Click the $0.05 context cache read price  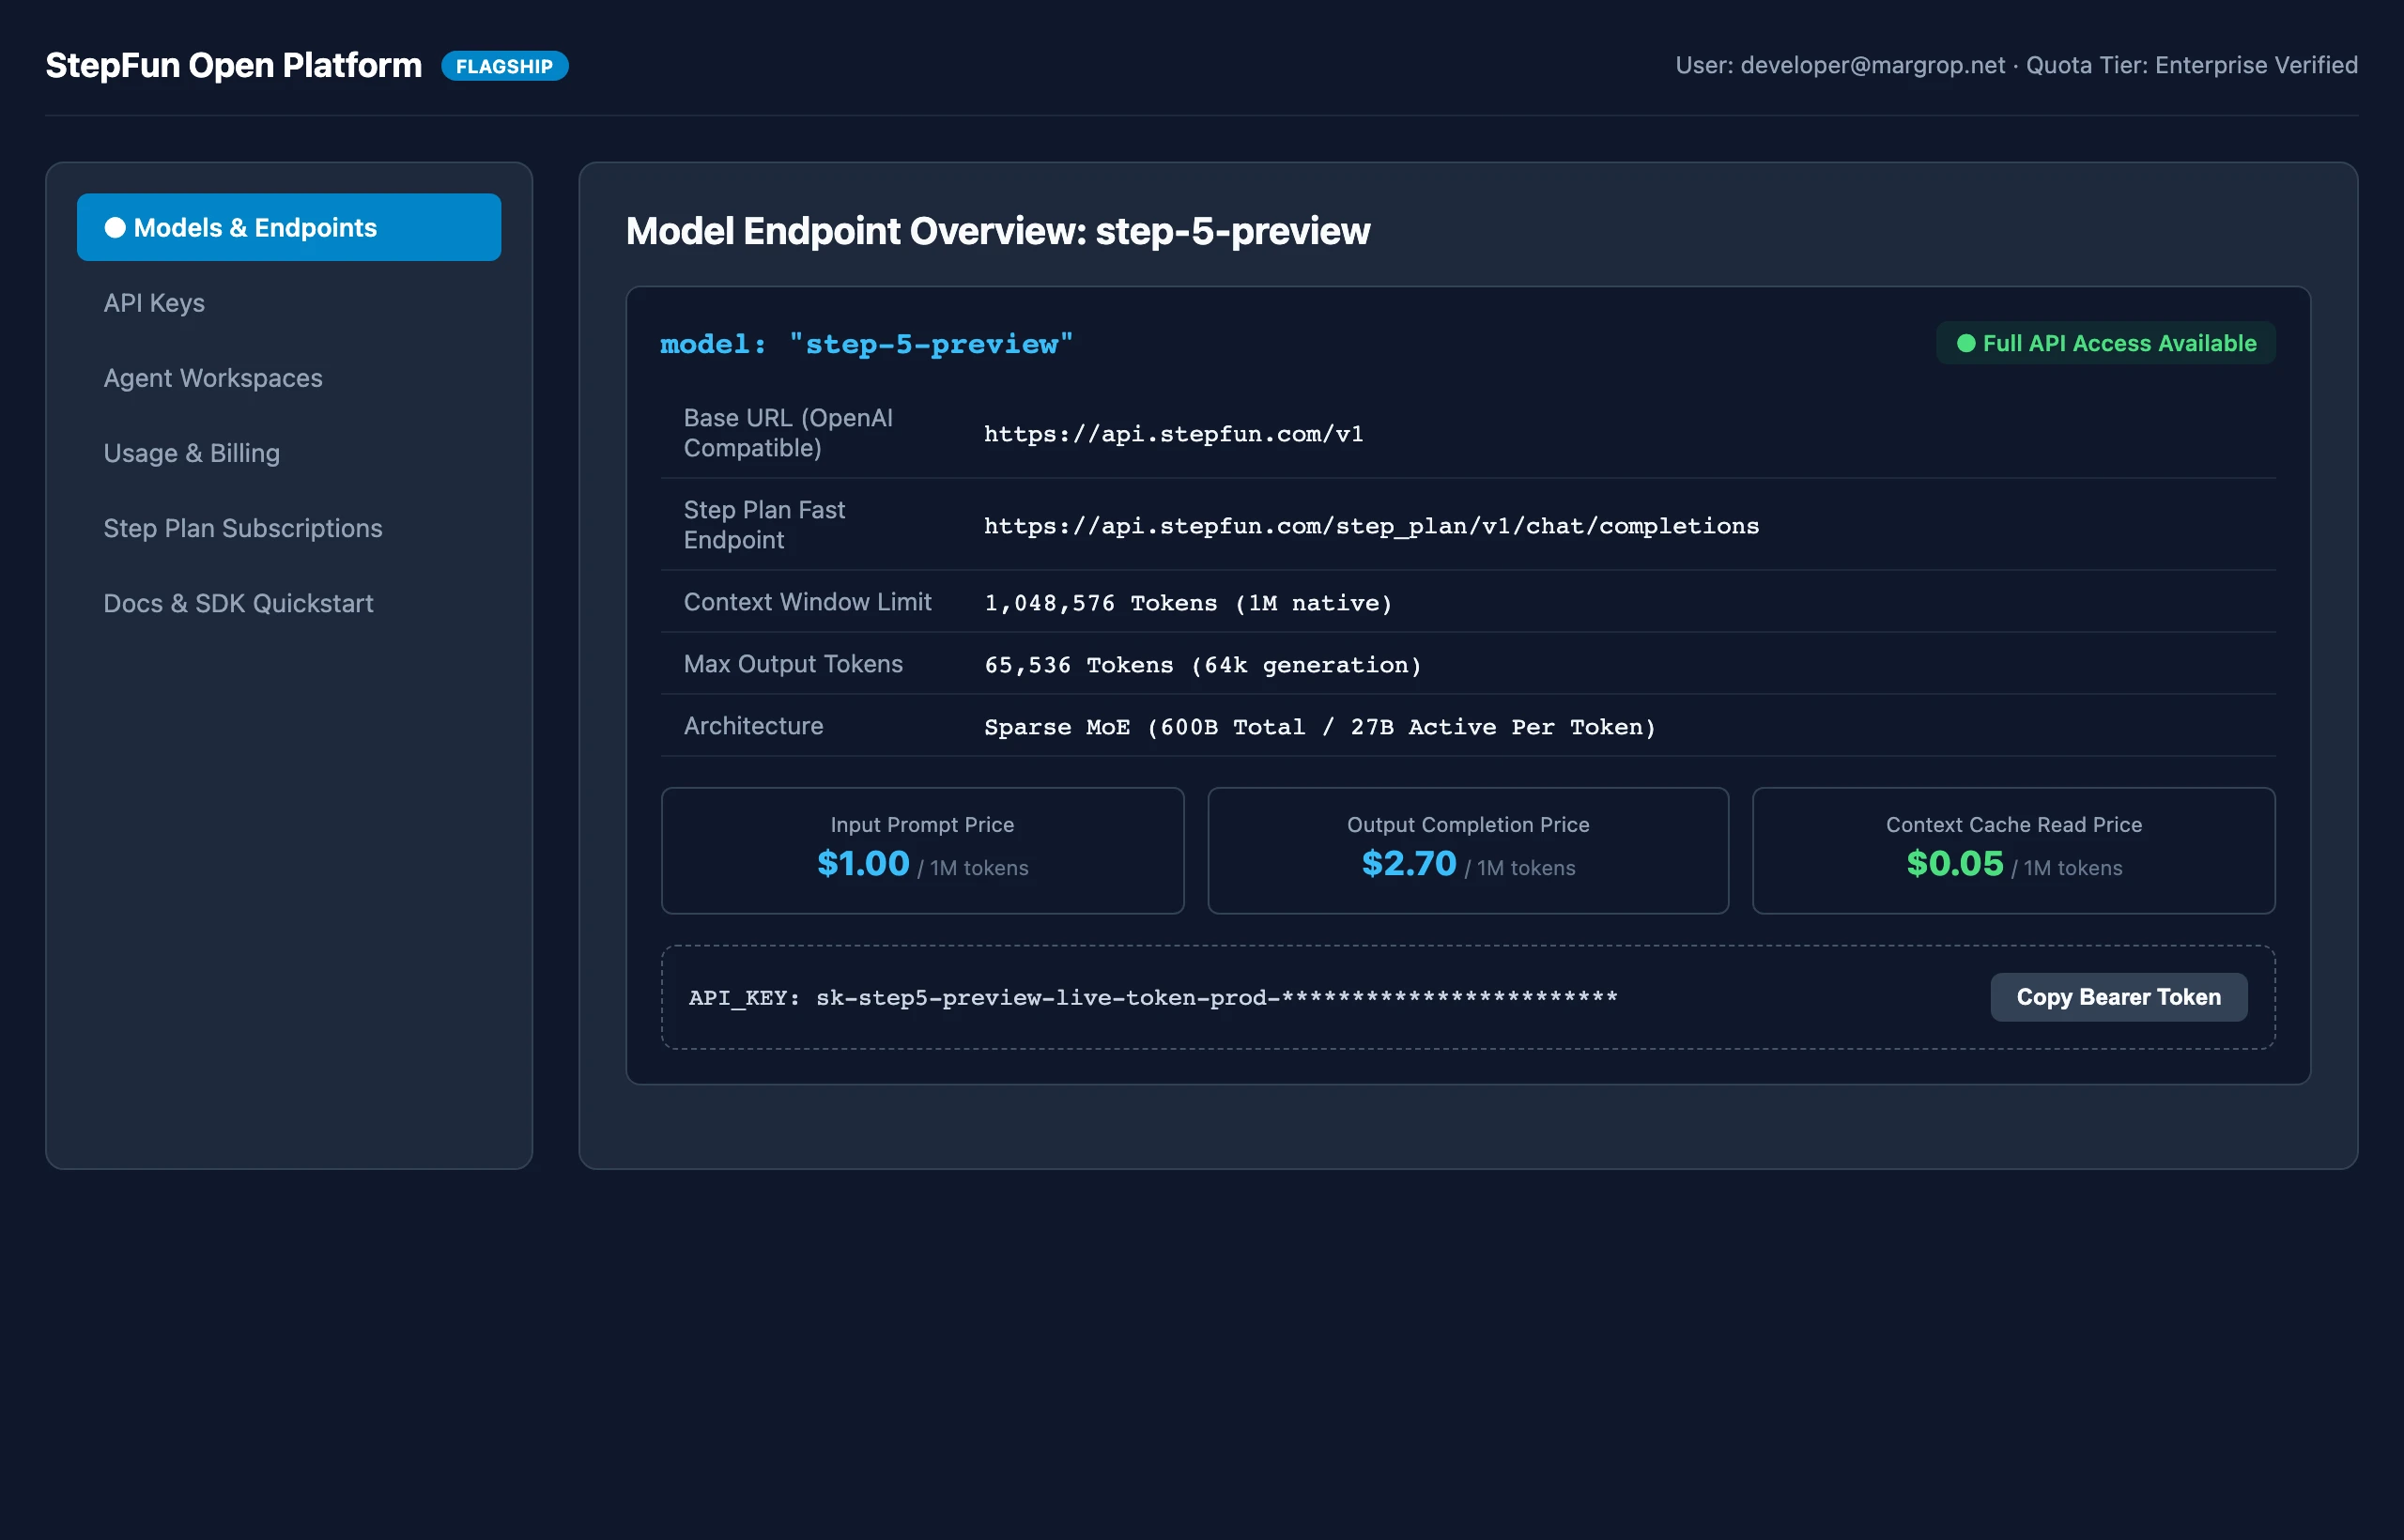tap(1955, 863)
